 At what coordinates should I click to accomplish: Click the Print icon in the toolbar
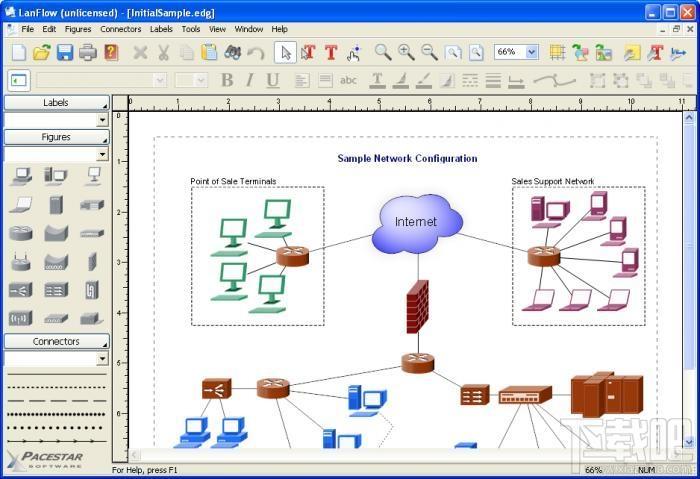click(88, 52)
